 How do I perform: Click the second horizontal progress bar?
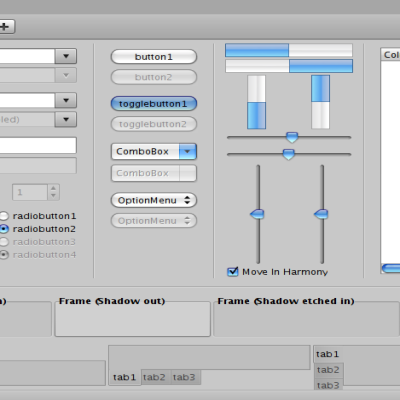pos(289,66)
